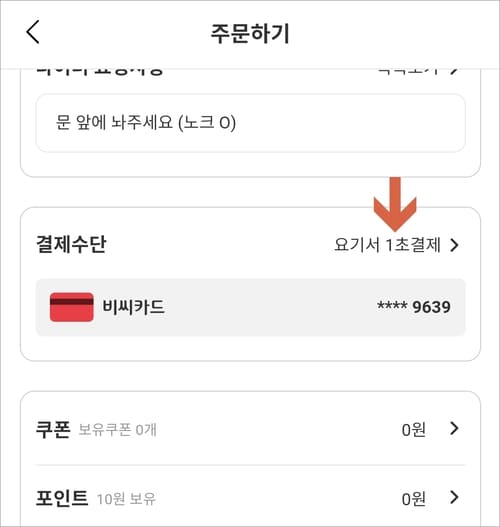The height and width of the screenshot is (527, 500).
Task: Click the point amount 0원
Action: pyautogui.click(x=414, y=499)
